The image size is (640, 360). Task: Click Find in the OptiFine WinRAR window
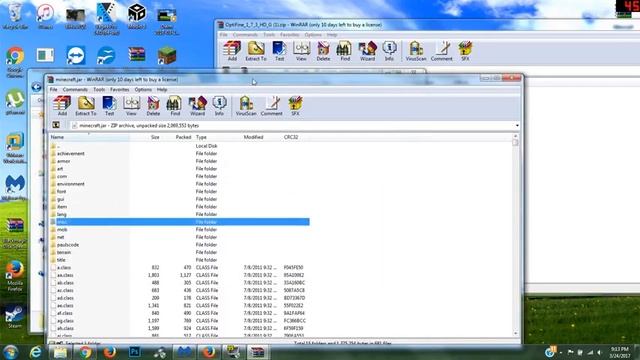pos(345,51)
